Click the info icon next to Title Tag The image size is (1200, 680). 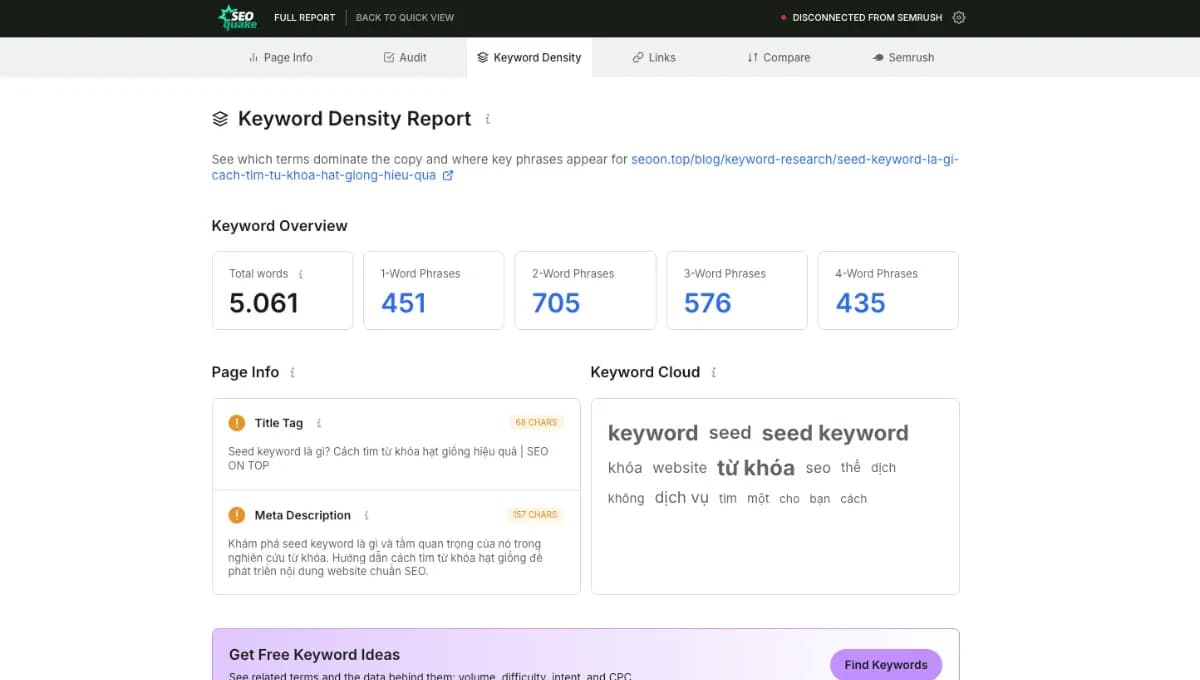[x=319, y=423]
